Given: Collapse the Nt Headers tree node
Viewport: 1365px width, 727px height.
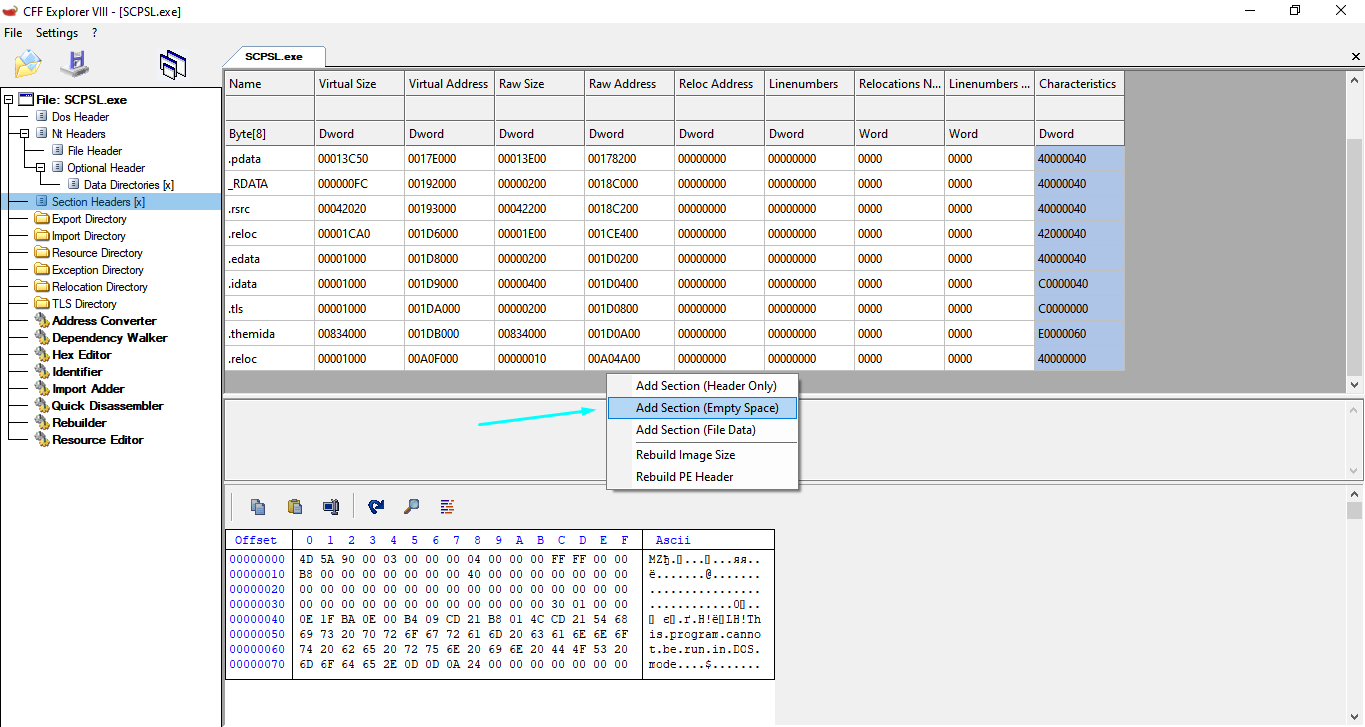Looking at the screenshot, I should click(x=25, y=134).
